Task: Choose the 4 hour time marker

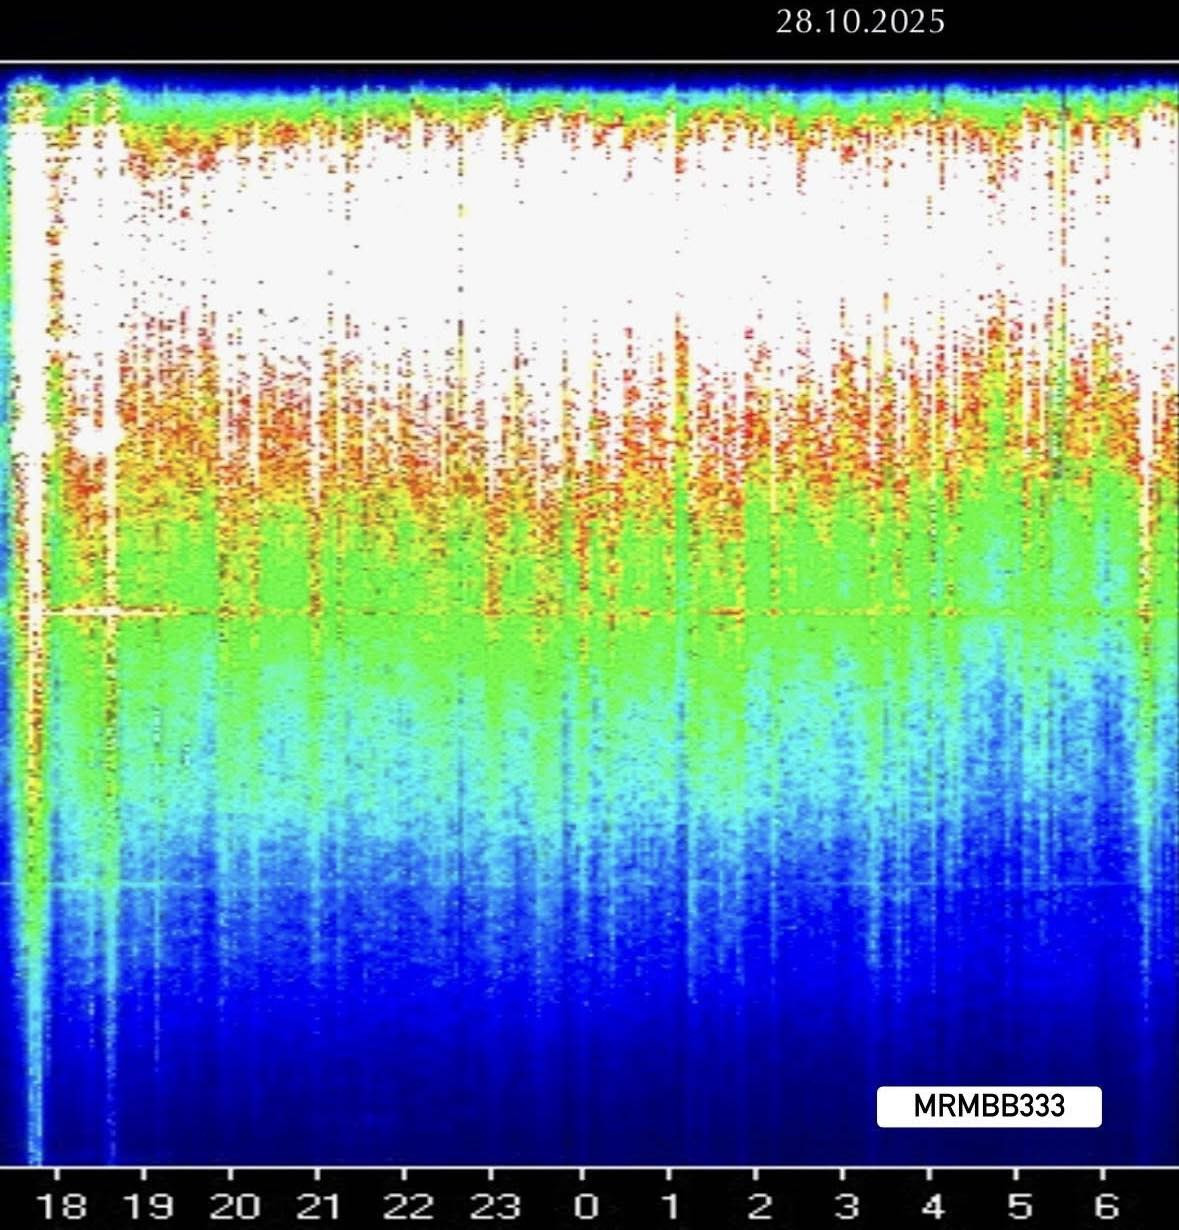Action: (932, 1205)
